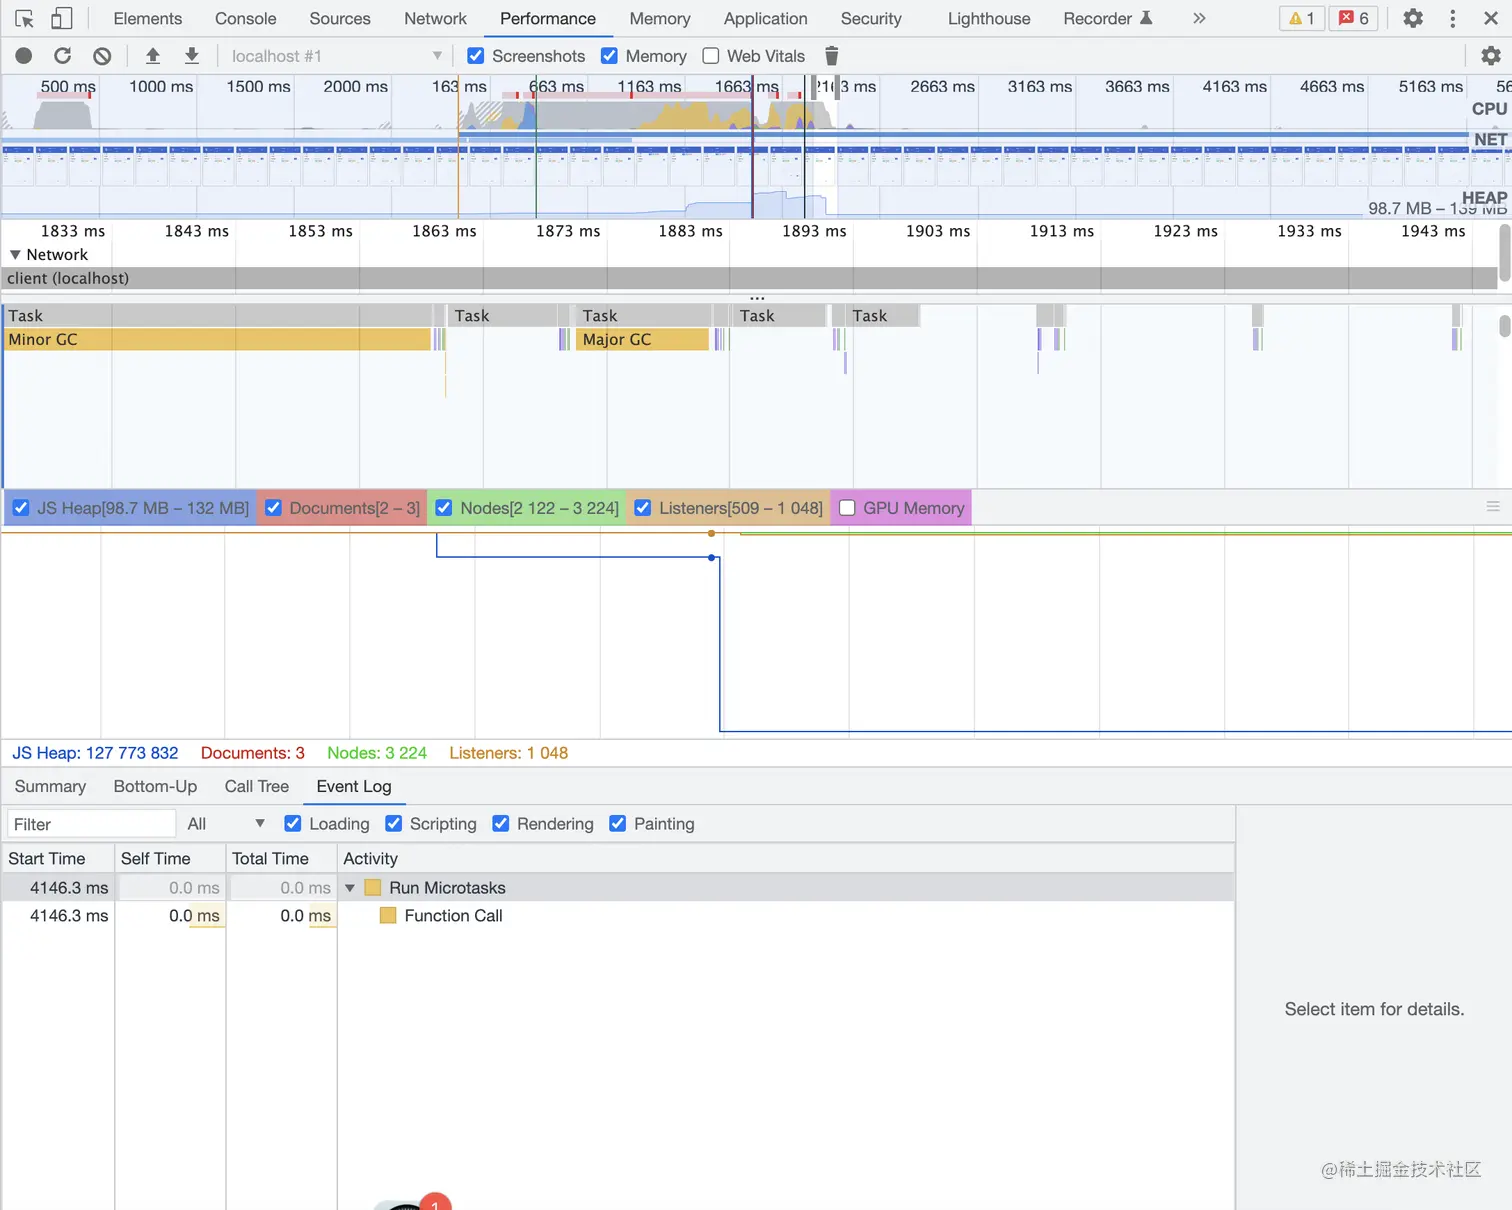Switch to the Console tab
Viewport: 1512px width, 1210px height.
(246, 18)
